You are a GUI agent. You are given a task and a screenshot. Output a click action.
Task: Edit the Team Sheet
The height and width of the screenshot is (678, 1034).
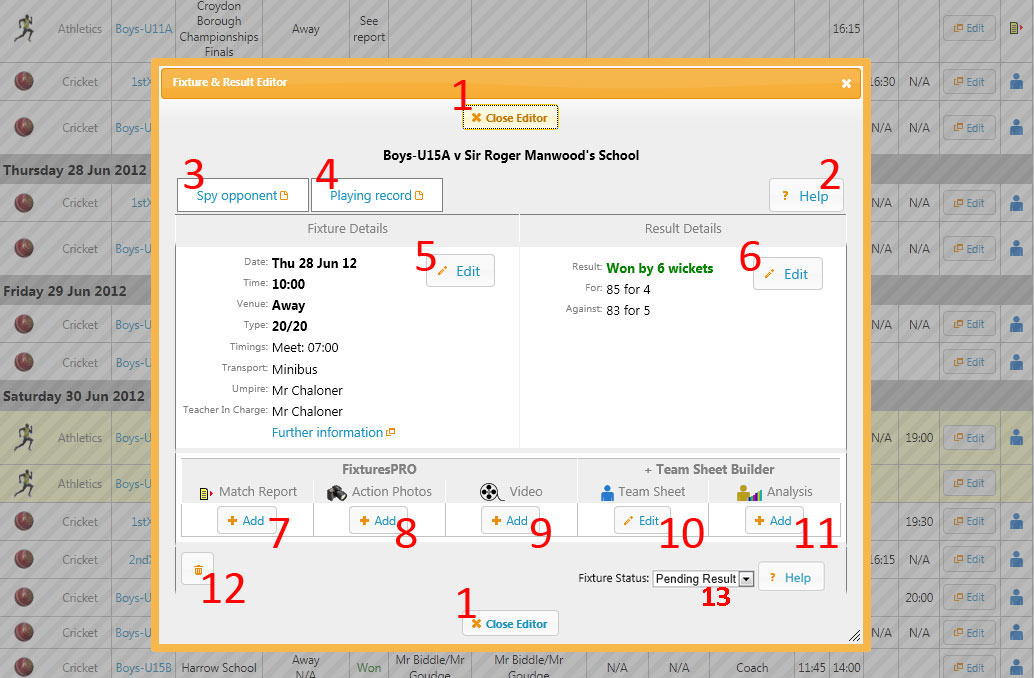coord(642,520)
